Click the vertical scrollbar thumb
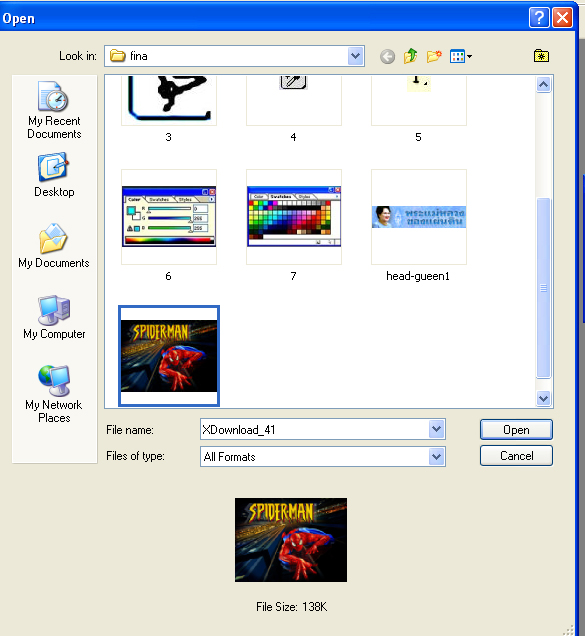This screenshot has height=636, width=585. tap(543, 288)
